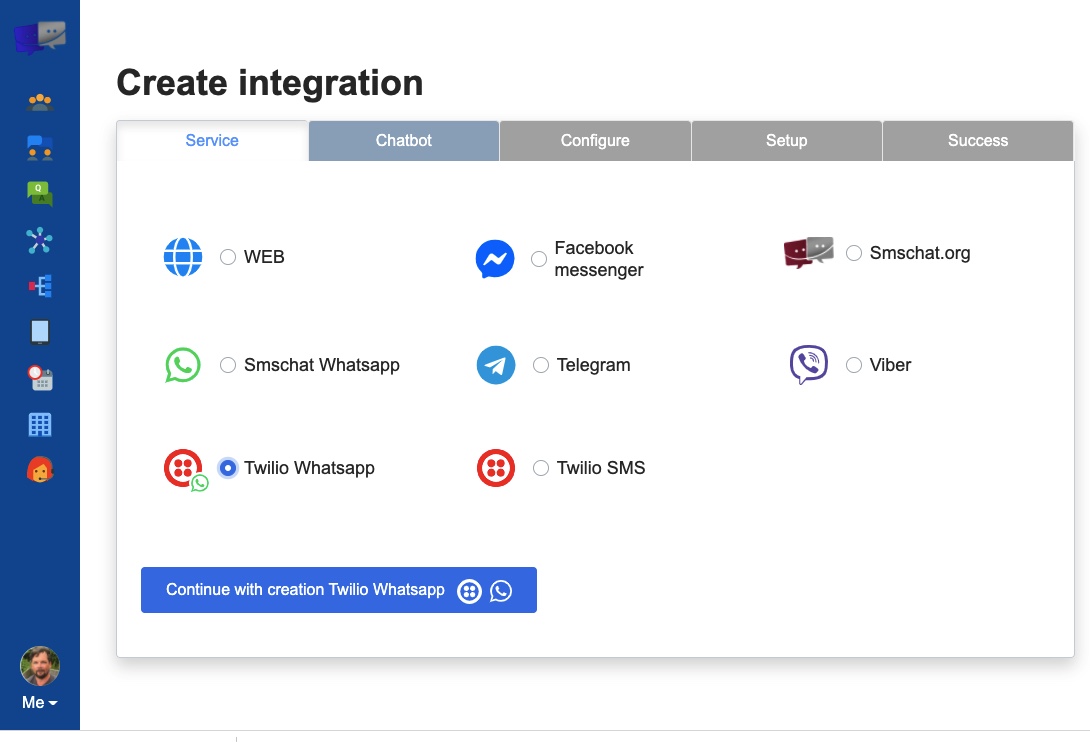Open the flow tree diagram sidebar icon
Viewport: 1090px width, 742px height.
point(40,286)
